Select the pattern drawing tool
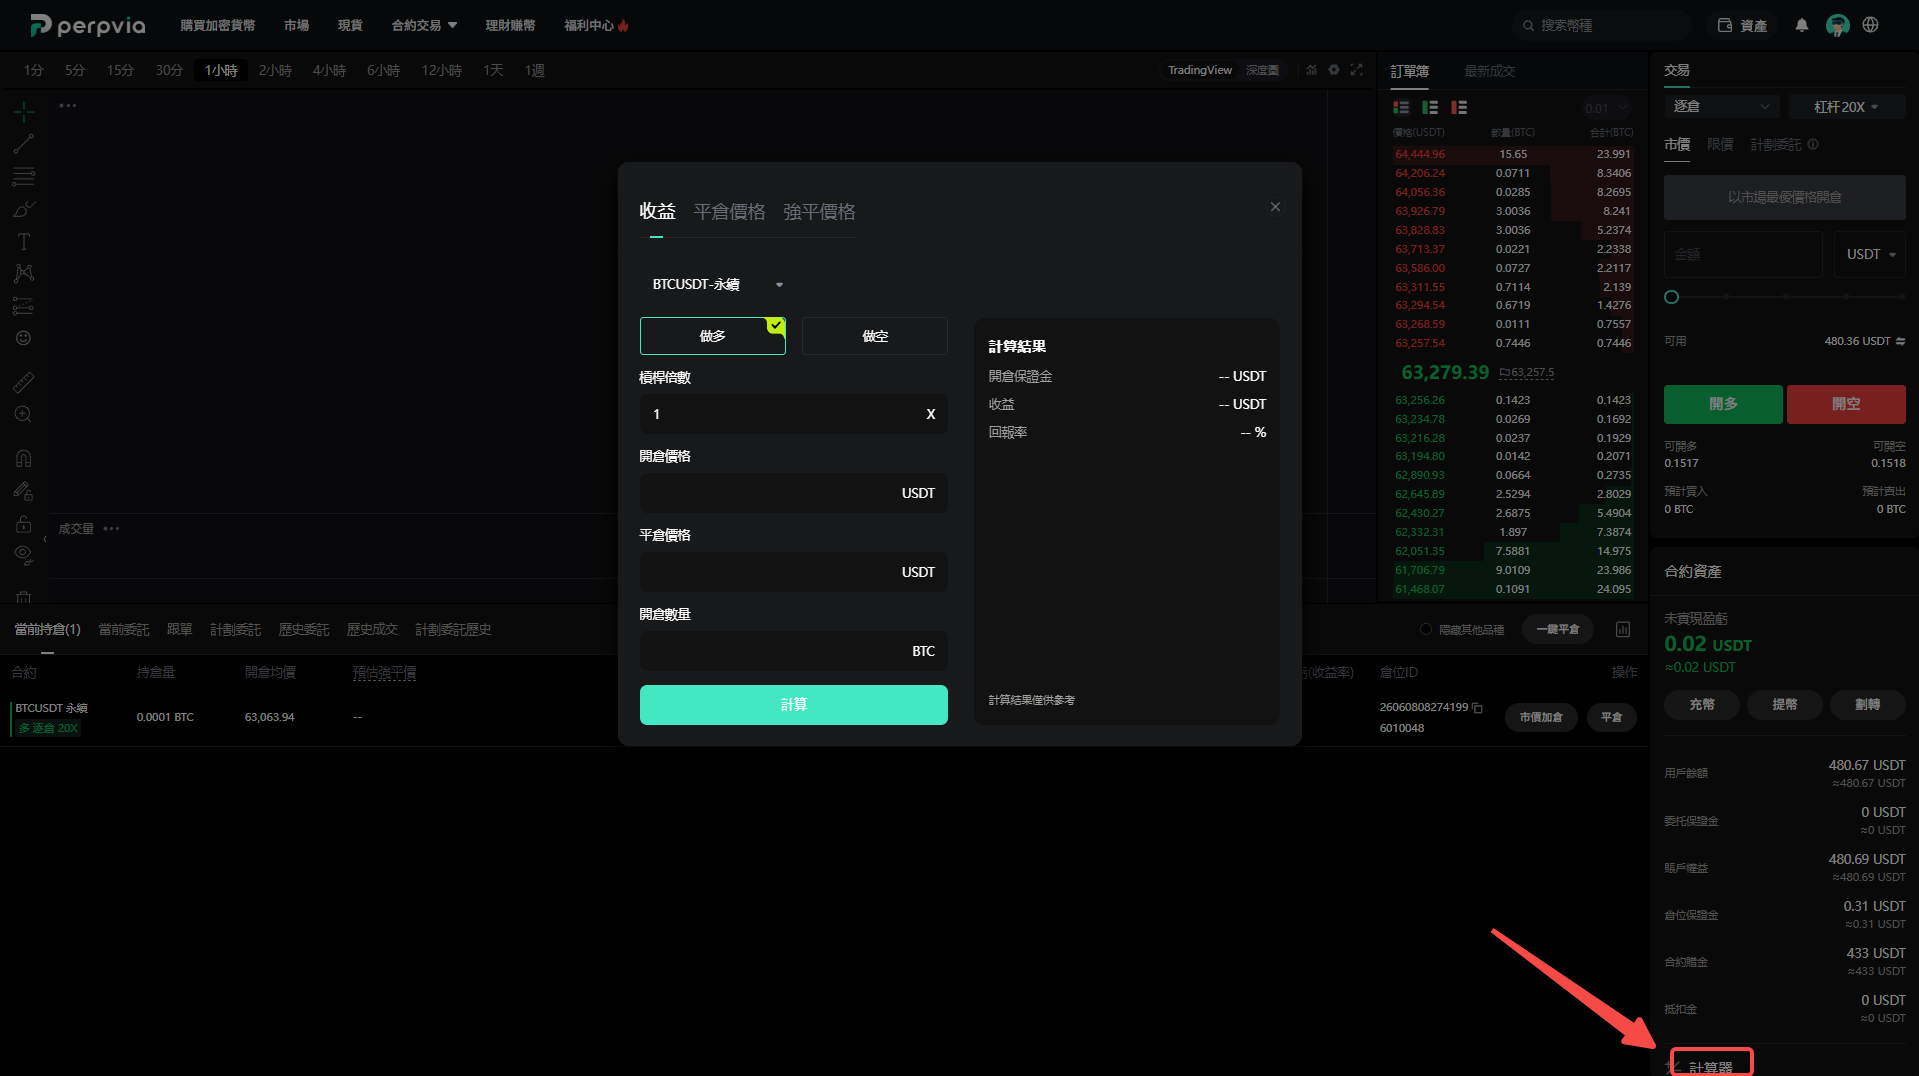Screen dimensions: 1919x1076 click(x=24, y=273)
